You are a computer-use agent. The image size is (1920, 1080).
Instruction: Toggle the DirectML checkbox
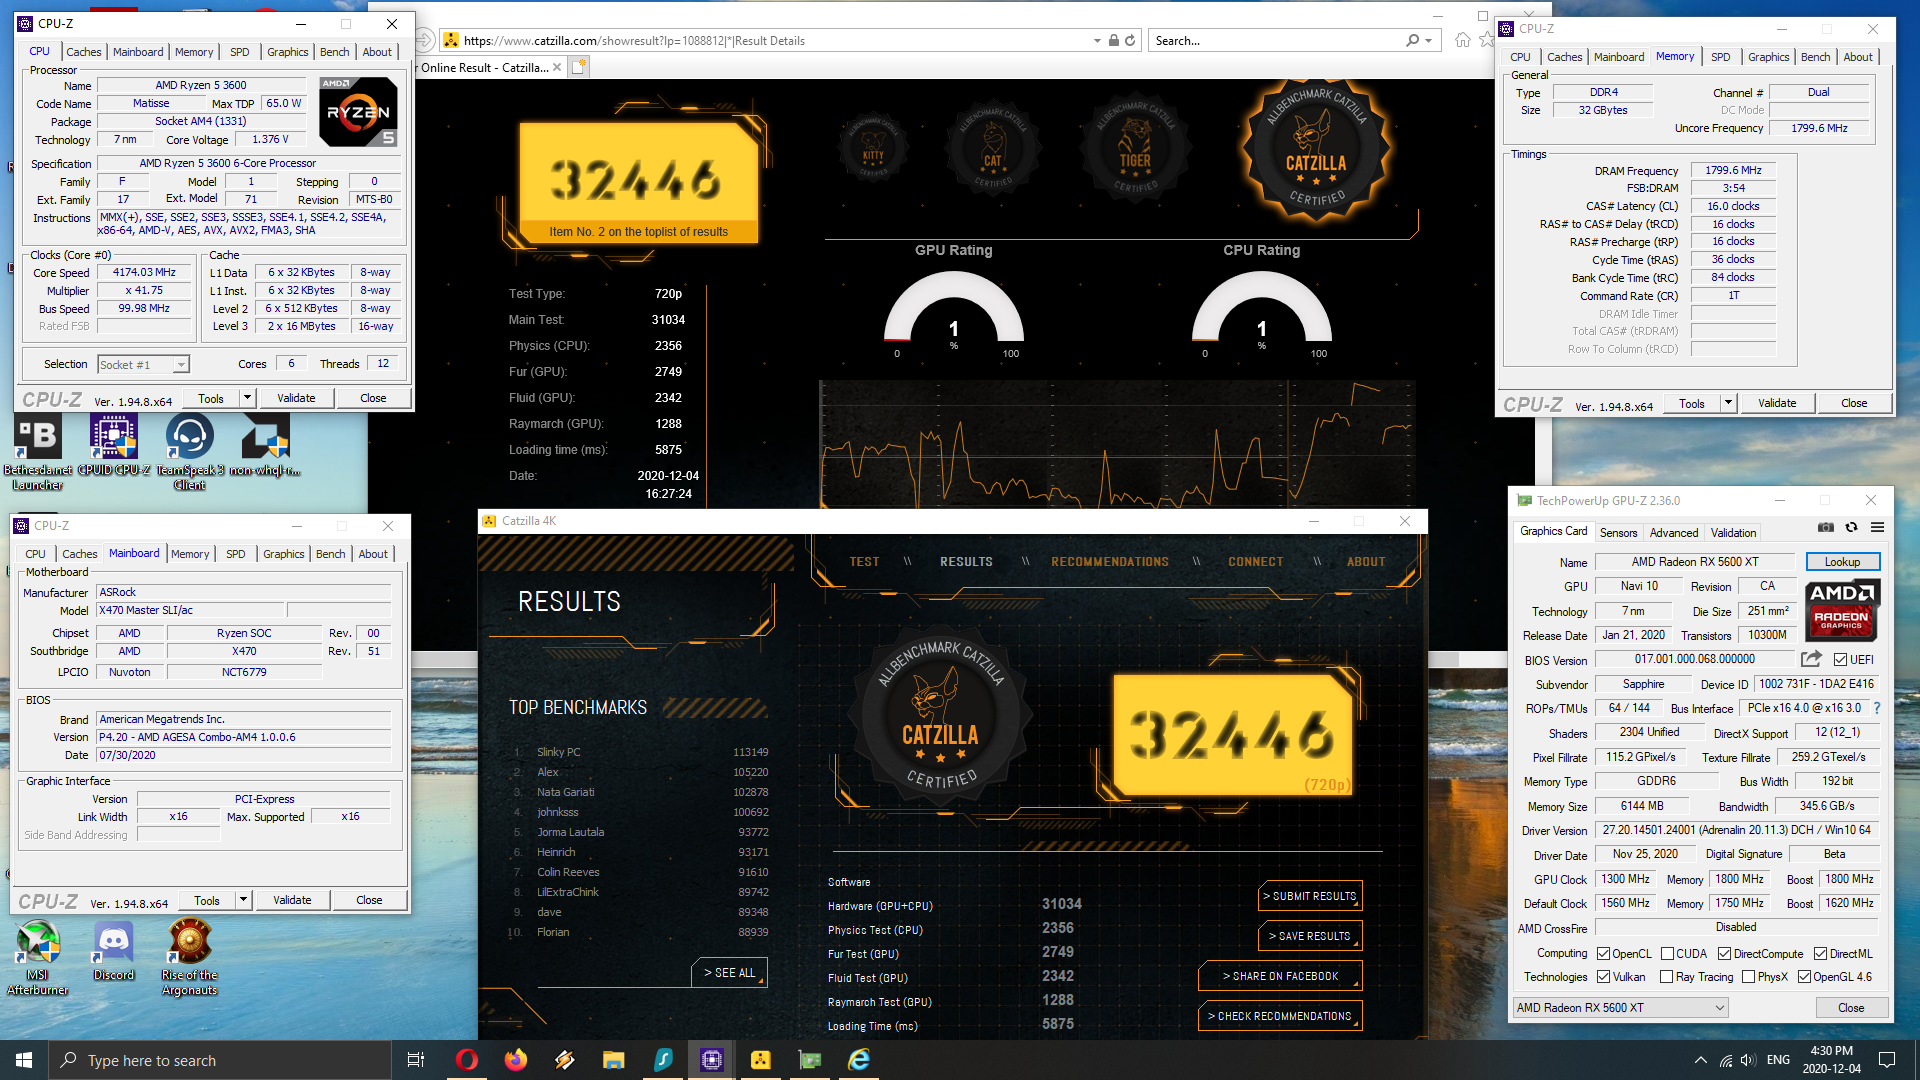pos(1821,954)
